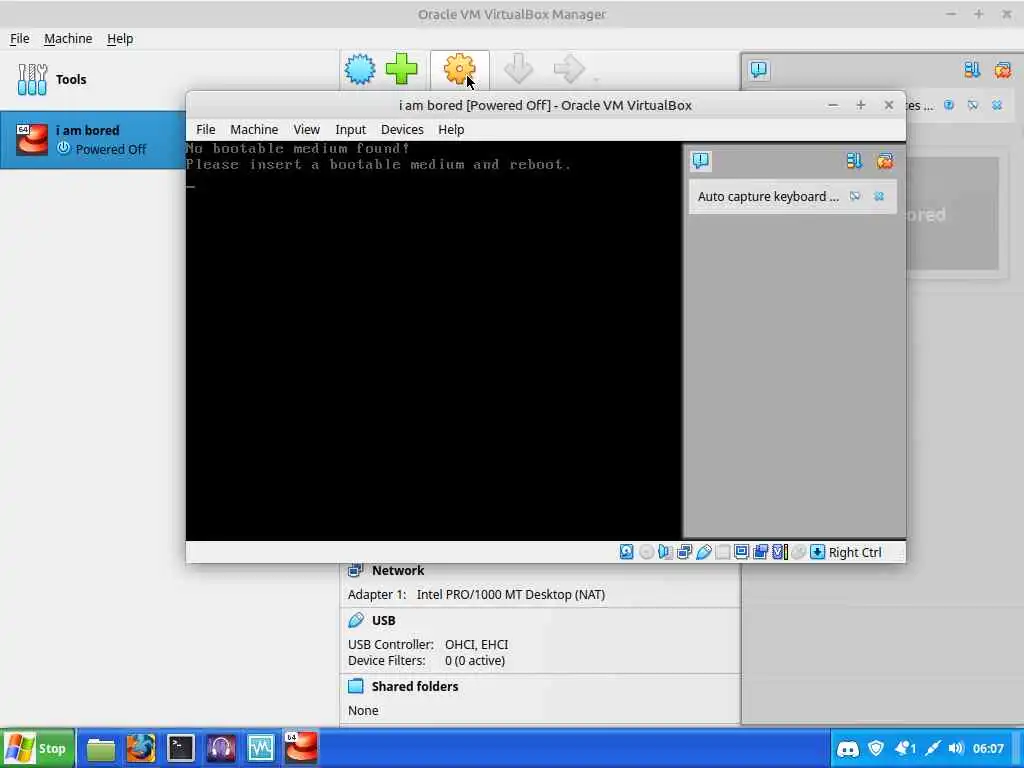Click the Discard down-arrow toolbar icon

(x=519, y=69)
